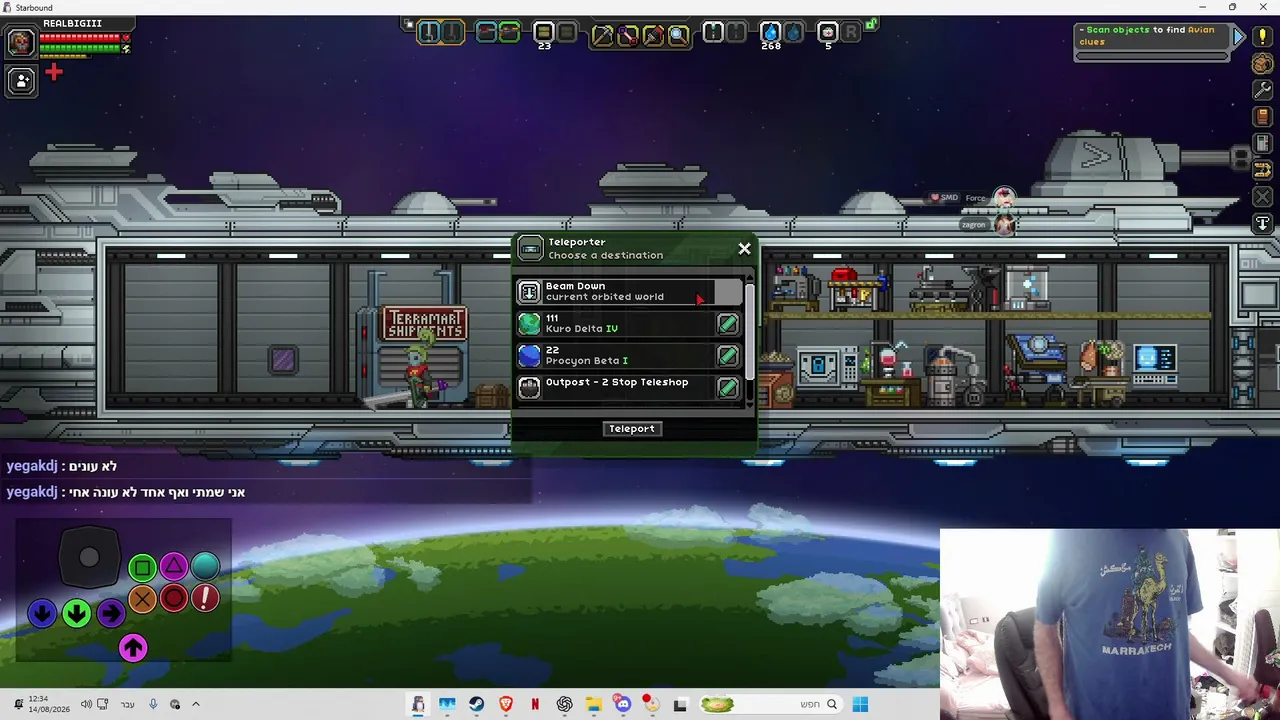Screen dimensions: 1280x720
Task: Select the first blue-framed sword hotbar slot
Action: [429, 32]
